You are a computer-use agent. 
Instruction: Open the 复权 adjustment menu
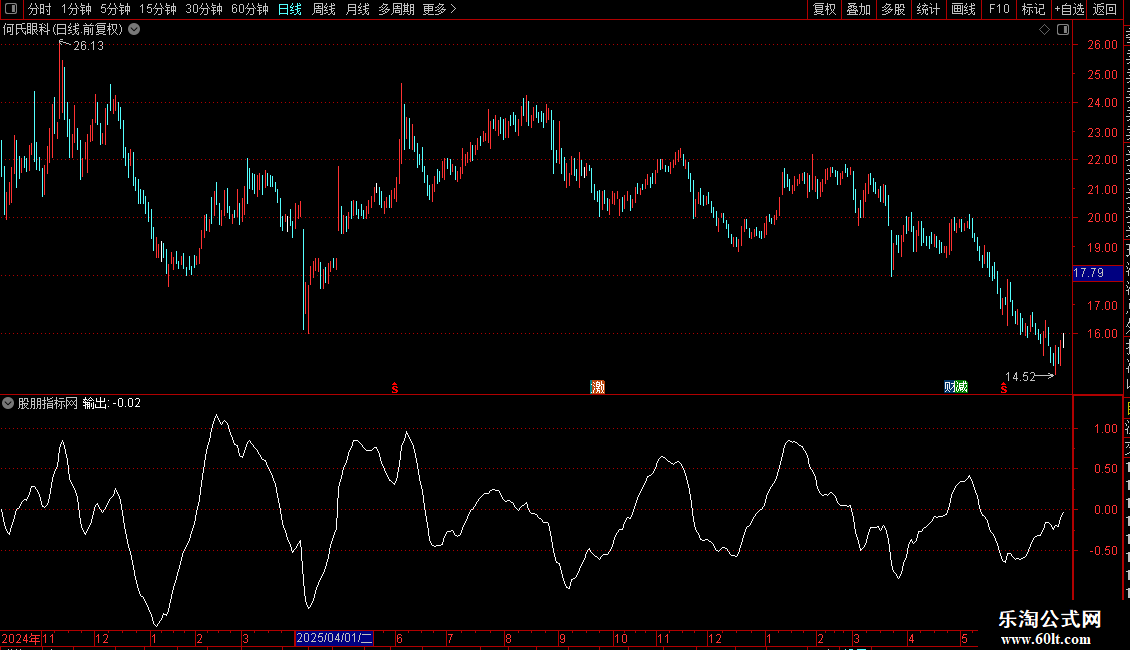(824, 9)
